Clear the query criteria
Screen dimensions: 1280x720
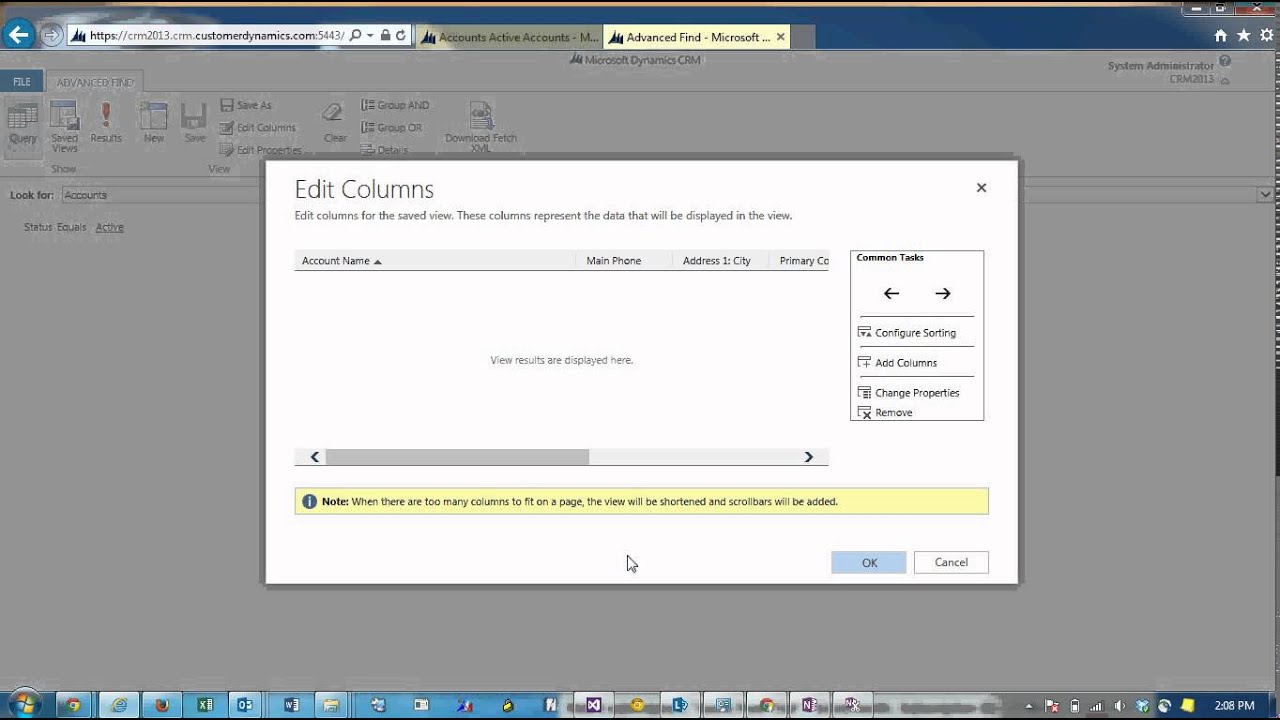(335, 124)
